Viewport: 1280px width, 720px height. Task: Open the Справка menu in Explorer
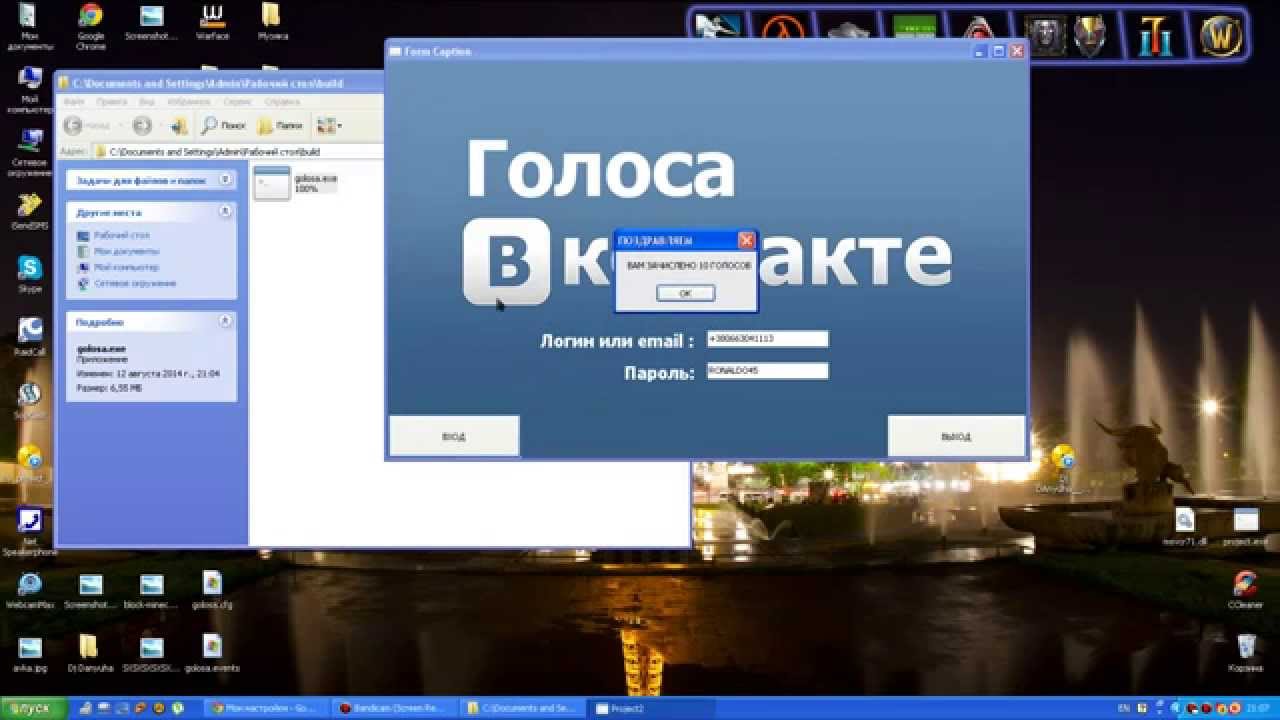282,101
